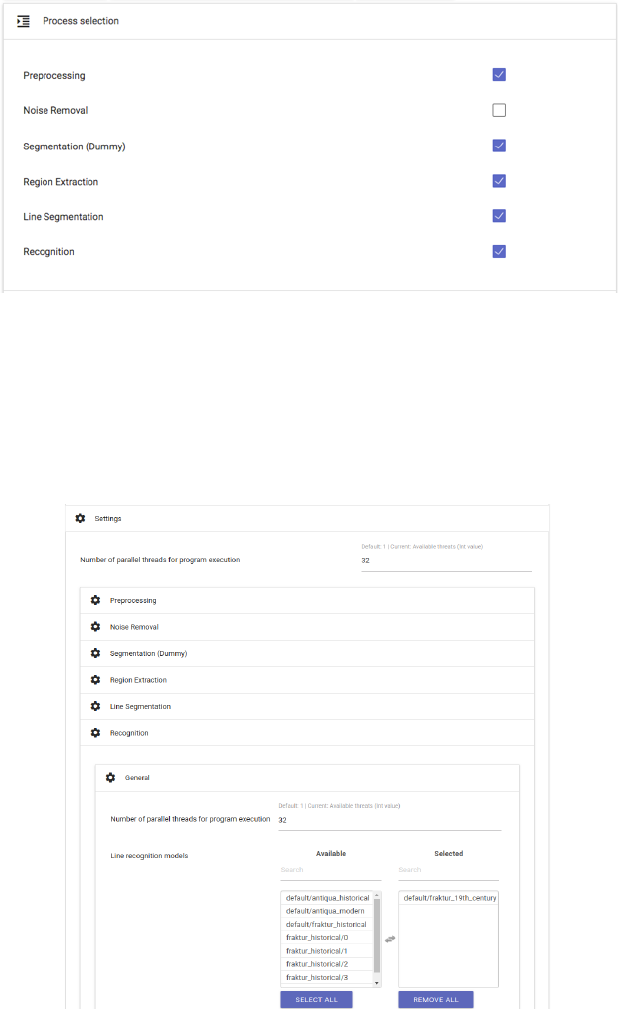Select default/antiqua_modern in the Available list
The image size is (618, 1009).
[x=325, y=911]
